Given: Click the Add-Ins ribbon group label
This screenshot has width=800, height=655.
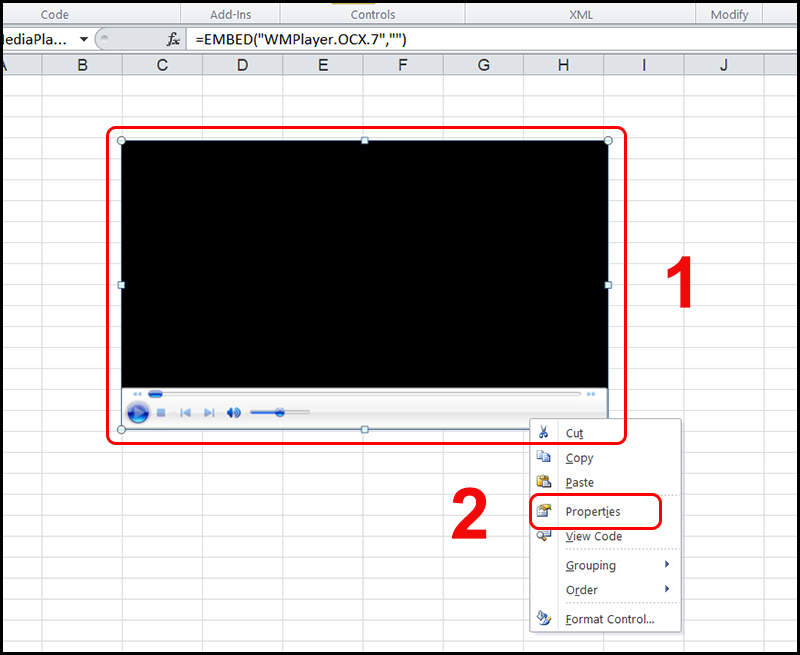Looking at the screenshot, I should point(231,15).
